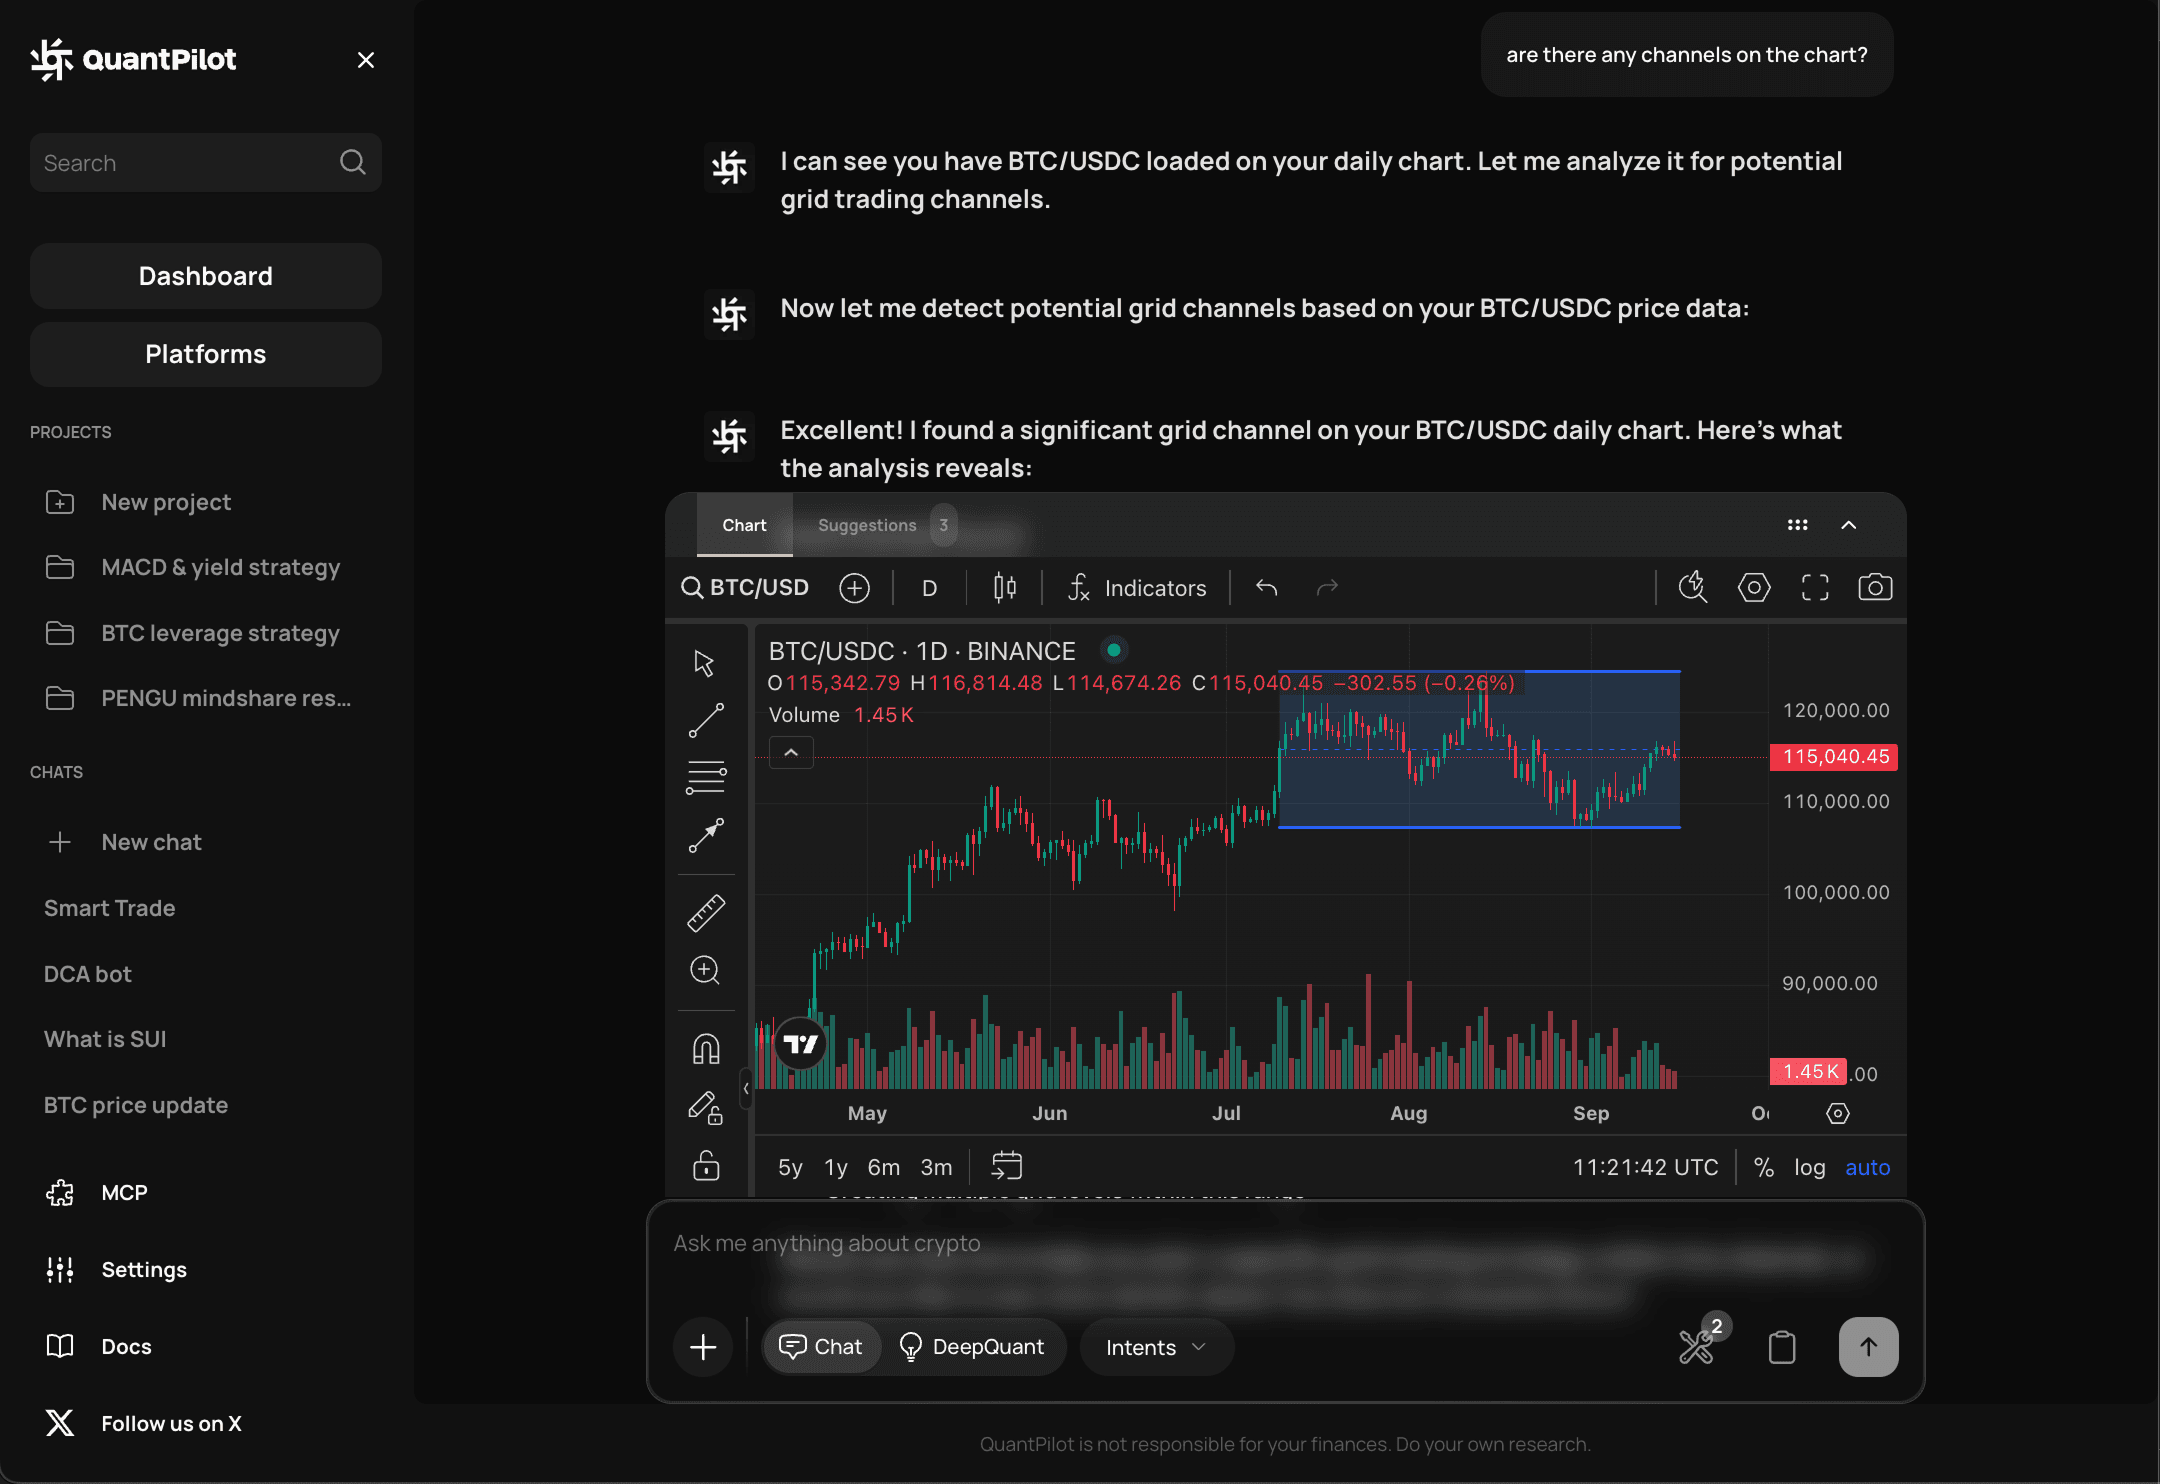Toggle magnet mode
The width and height of the screenshot is (2160, 1484).
click(705, 1049)
